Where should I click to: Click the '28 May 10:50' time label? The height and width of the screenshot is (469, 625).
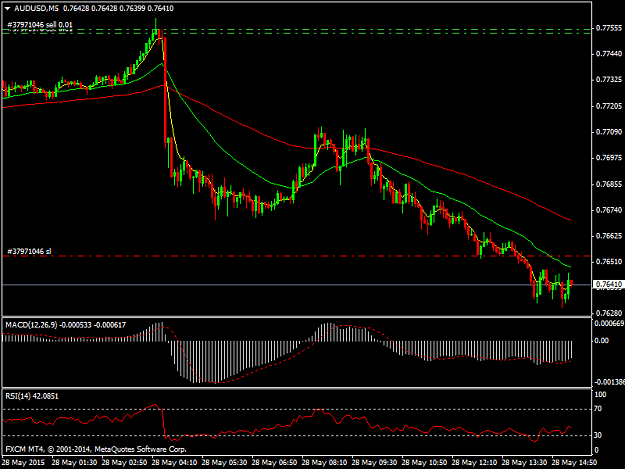point(424,463)
